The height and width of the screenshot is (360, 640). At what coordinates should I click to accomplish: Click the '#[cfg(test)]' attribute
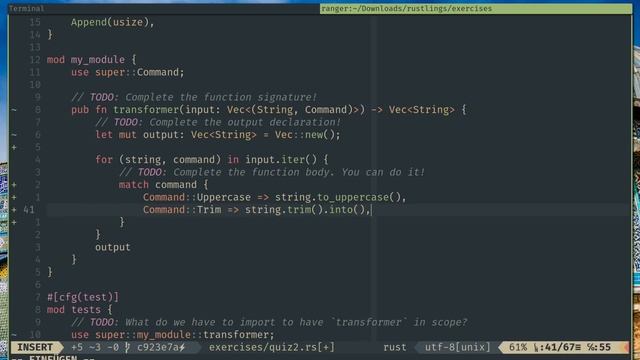83,297
